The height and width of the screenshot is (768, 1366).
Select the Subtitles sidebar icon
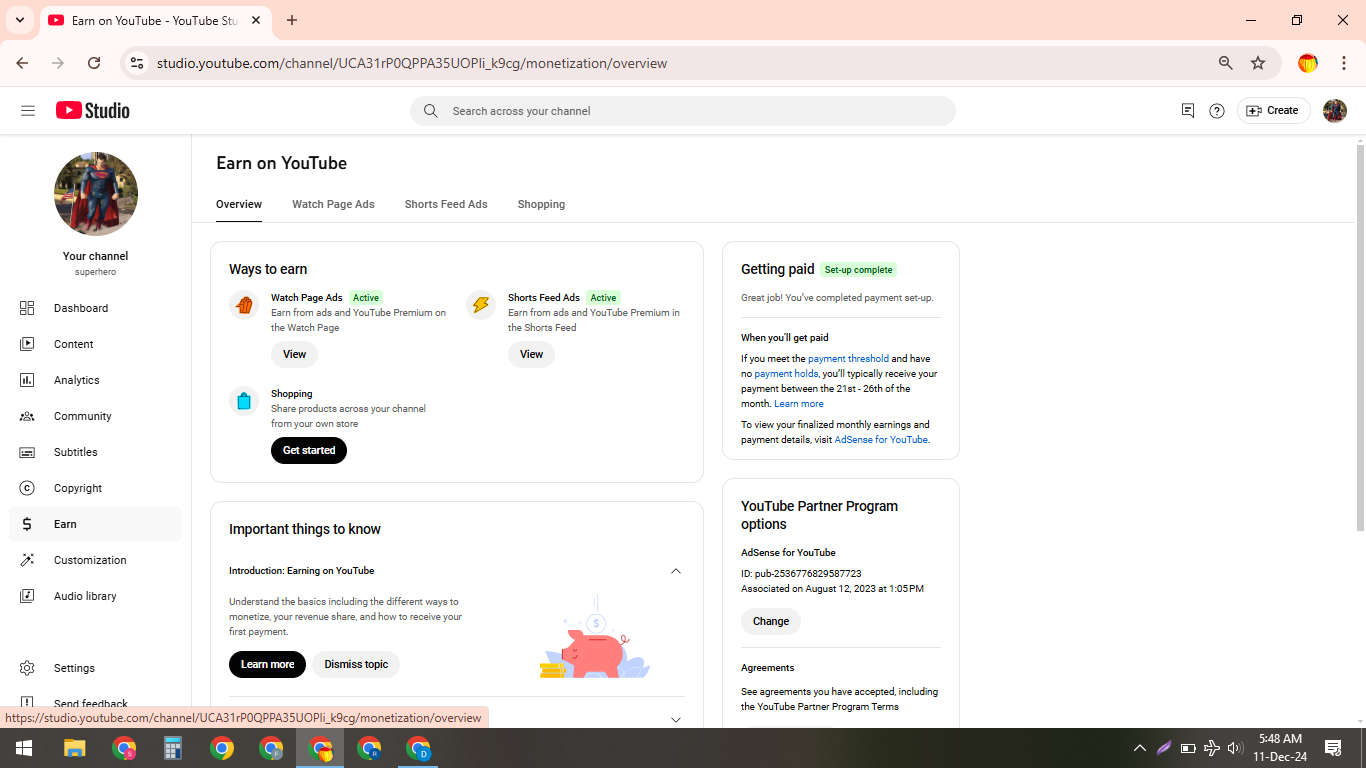coord(27,452)
